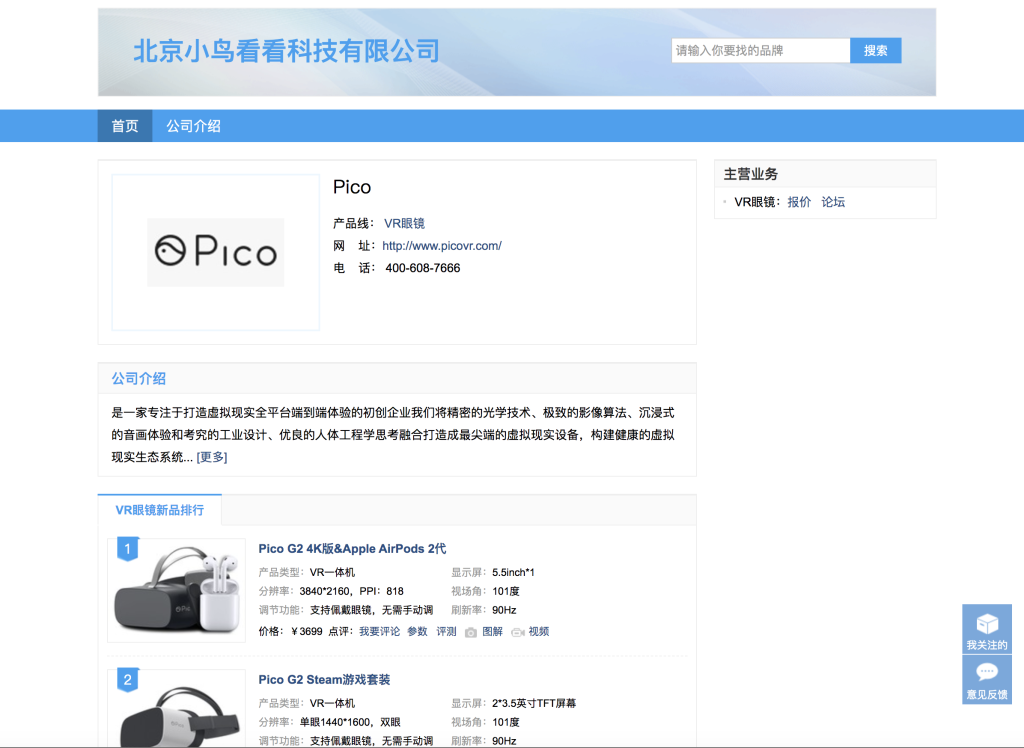Click Pico G2 4K with AirPods thumbnail

click(176, 591)
